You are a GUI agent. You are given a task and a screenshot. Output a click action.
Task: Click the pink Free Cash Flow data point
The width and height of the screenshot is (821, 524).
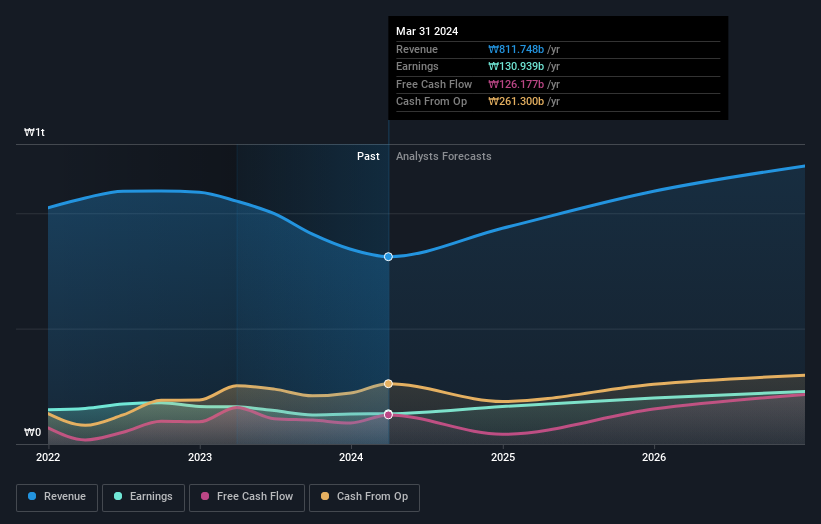[388, 415]
